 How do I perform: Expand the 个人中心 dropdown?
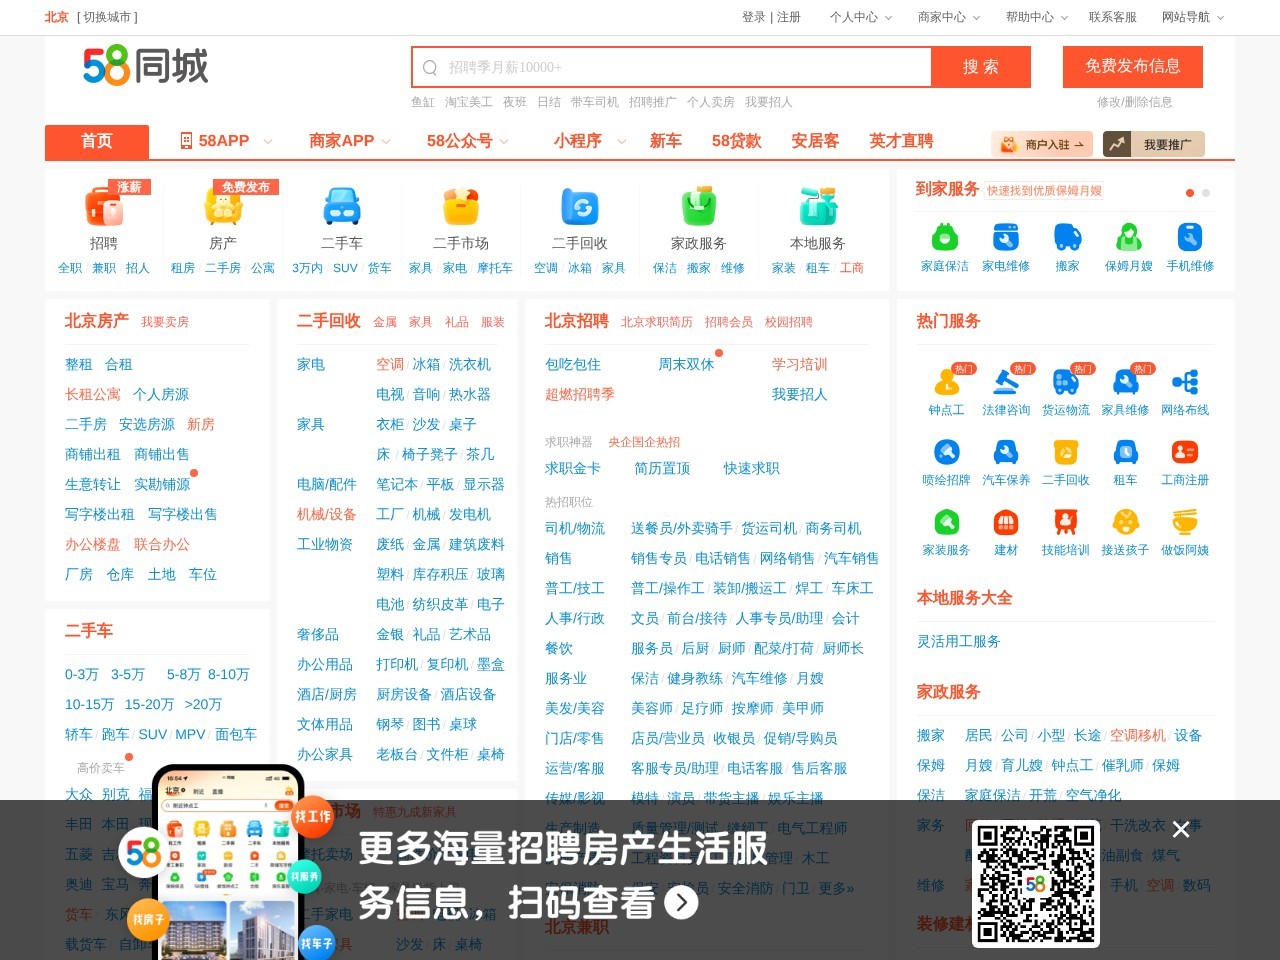point(855,17)
